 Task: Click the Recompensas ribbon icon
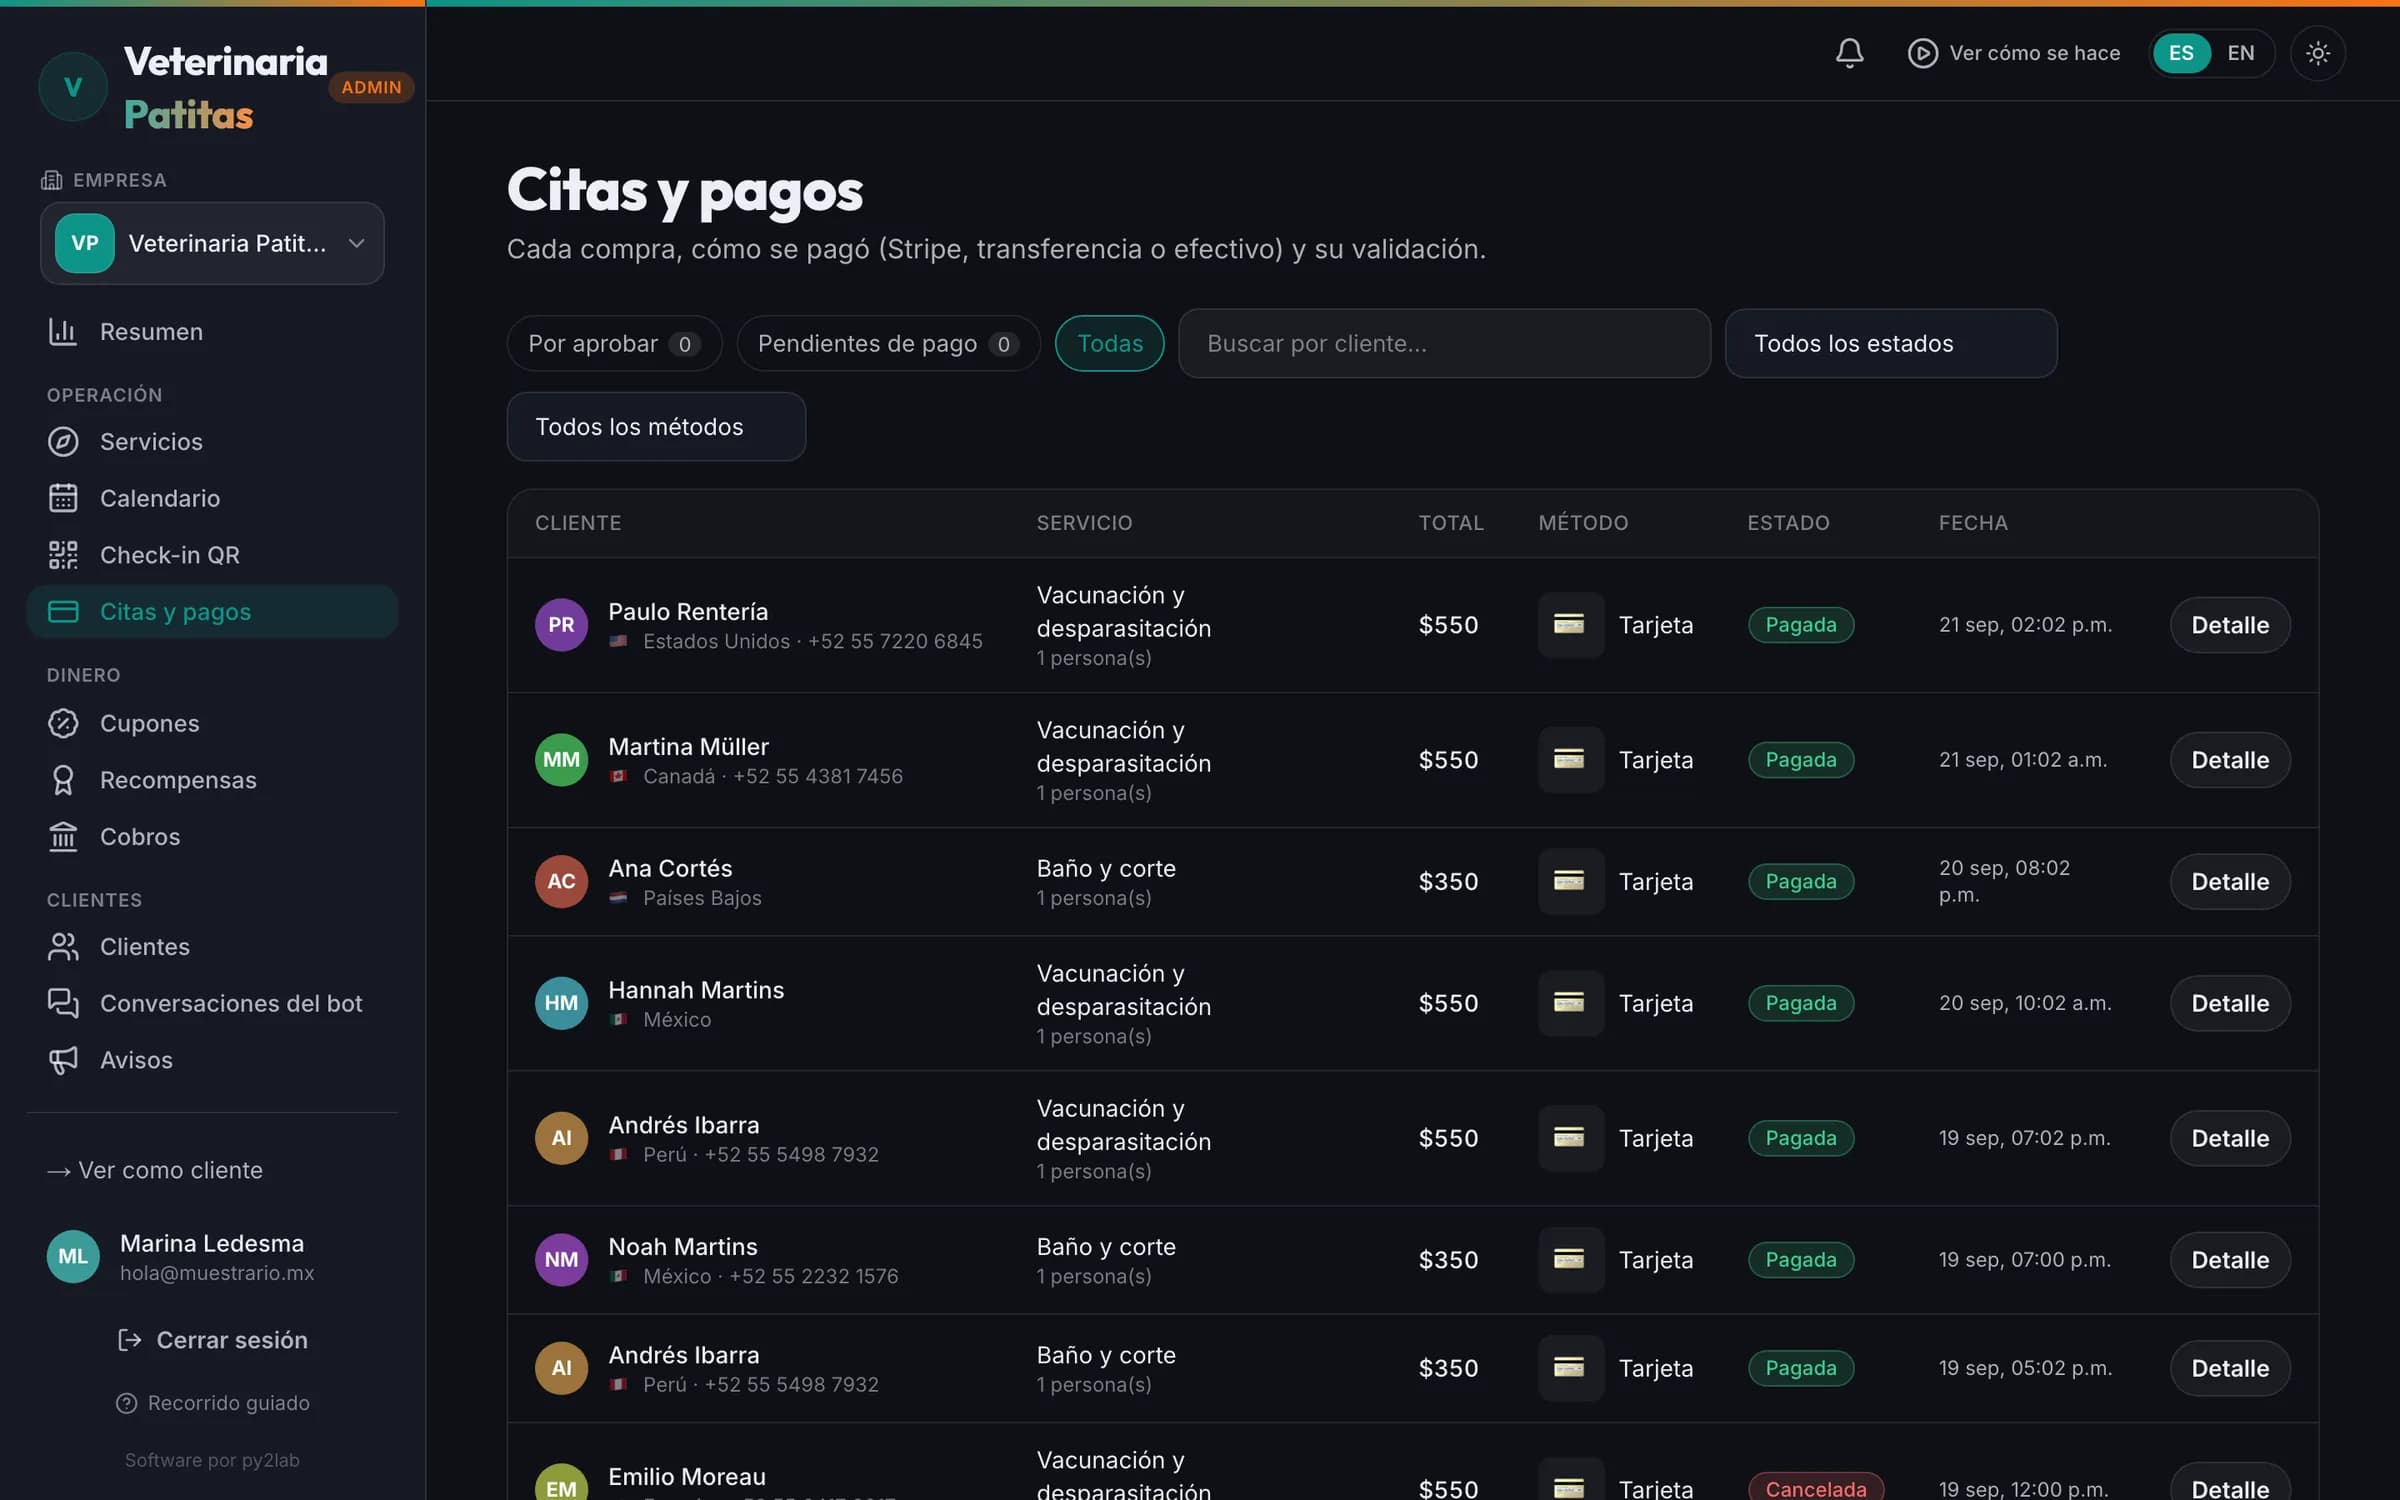point(63,780)
